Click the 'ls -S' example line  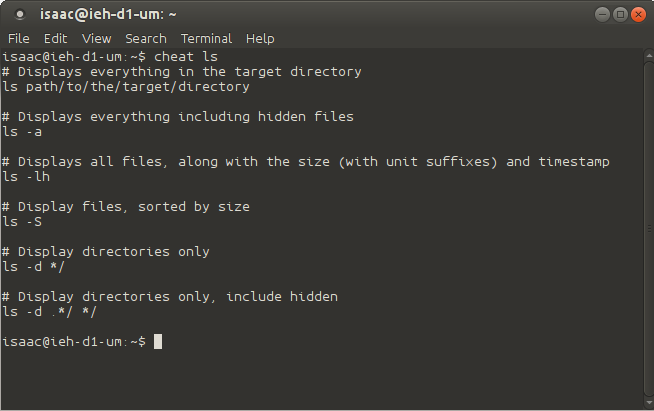click(22, 222)
